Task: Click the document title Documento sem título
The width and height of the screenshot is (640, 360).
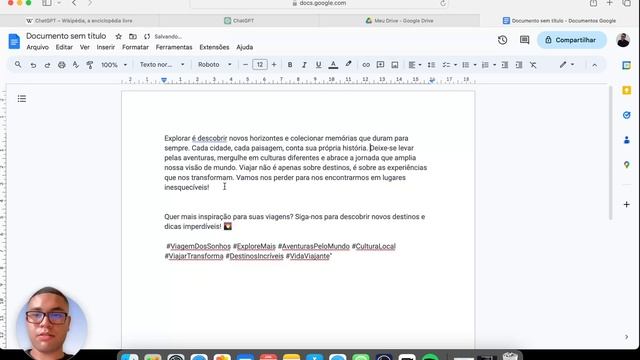Action: (66, 36)
